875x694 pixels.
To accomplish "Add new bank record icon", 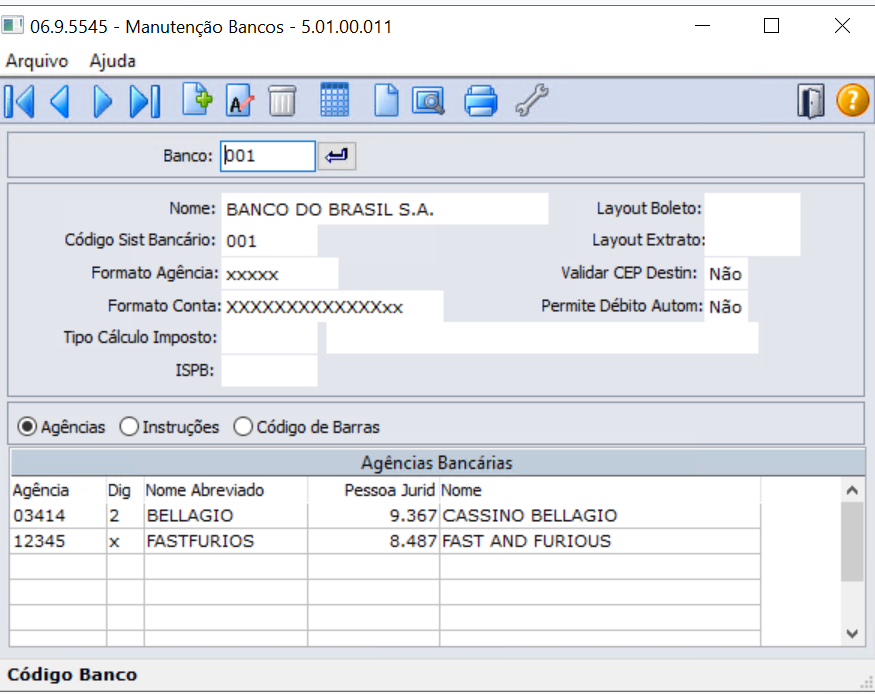I will [198, 100].
